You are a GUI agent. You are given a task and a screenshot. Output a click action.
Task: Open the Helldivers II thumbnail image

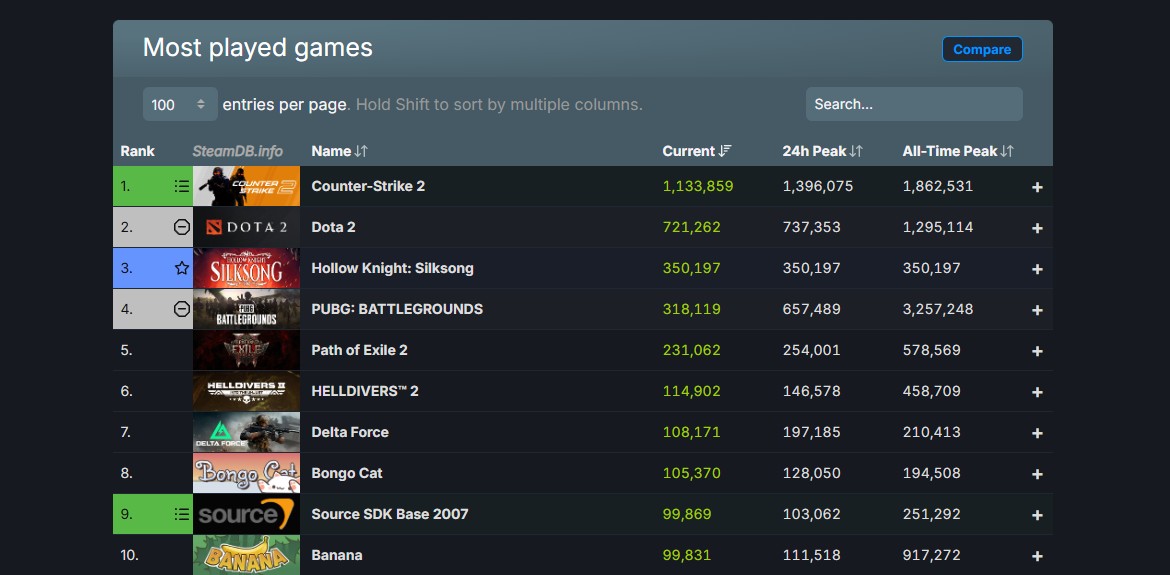[x=246, y=392]
